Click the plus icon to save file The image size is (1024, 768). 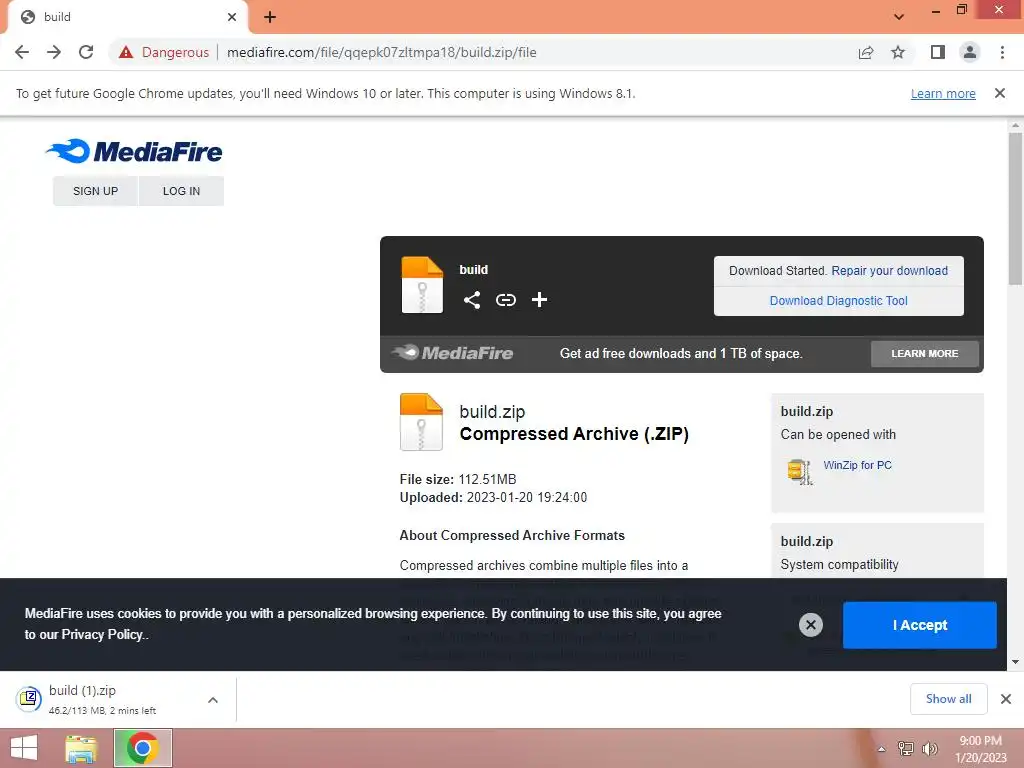tap(539, 300)
